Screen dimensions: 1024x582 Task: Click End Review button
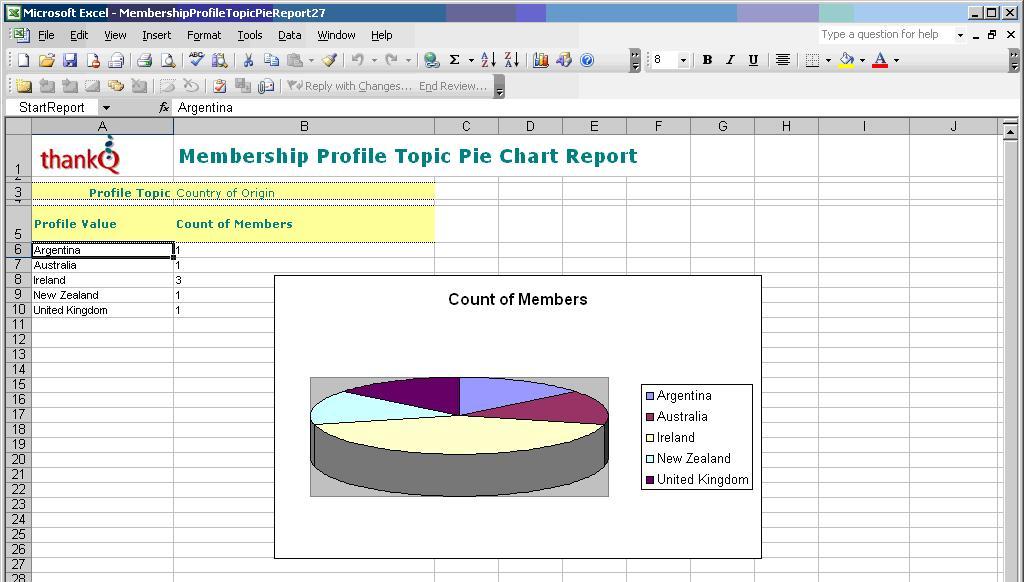pos(453,86)
